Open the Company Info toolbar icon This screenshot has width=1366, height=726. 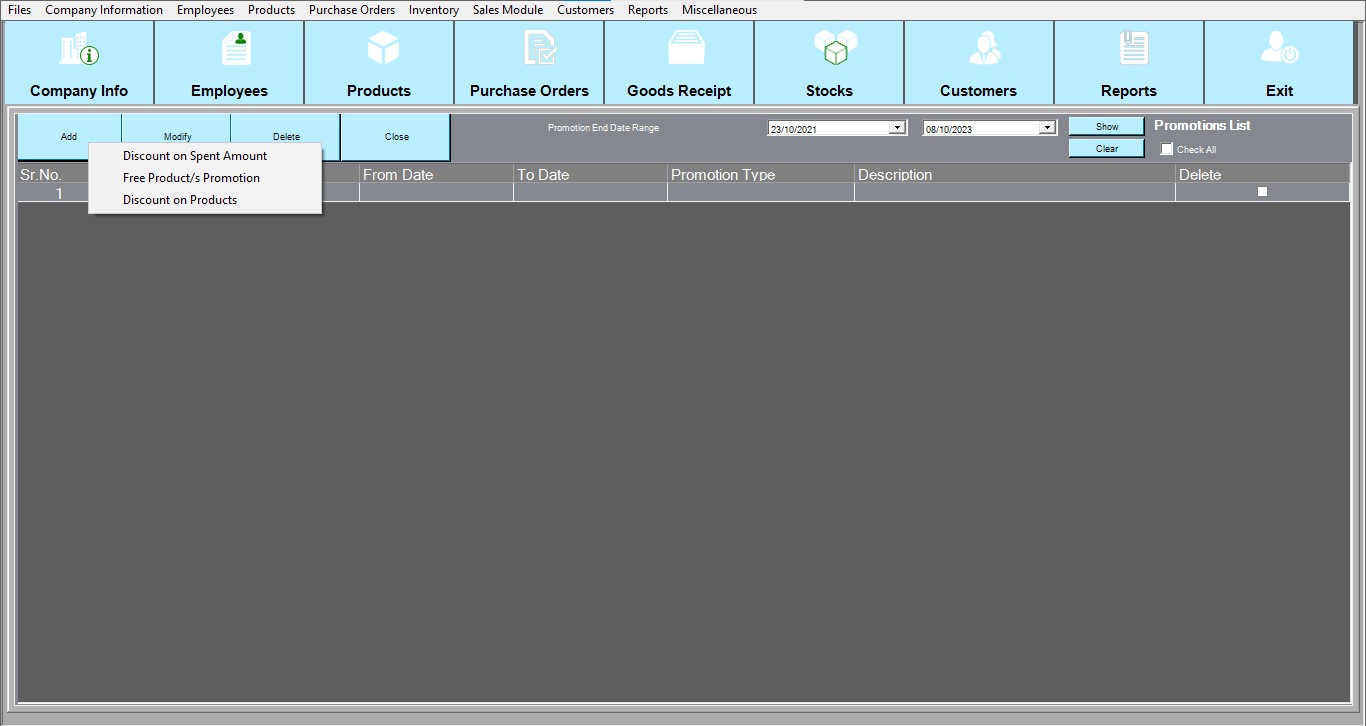tap(79, 49)
